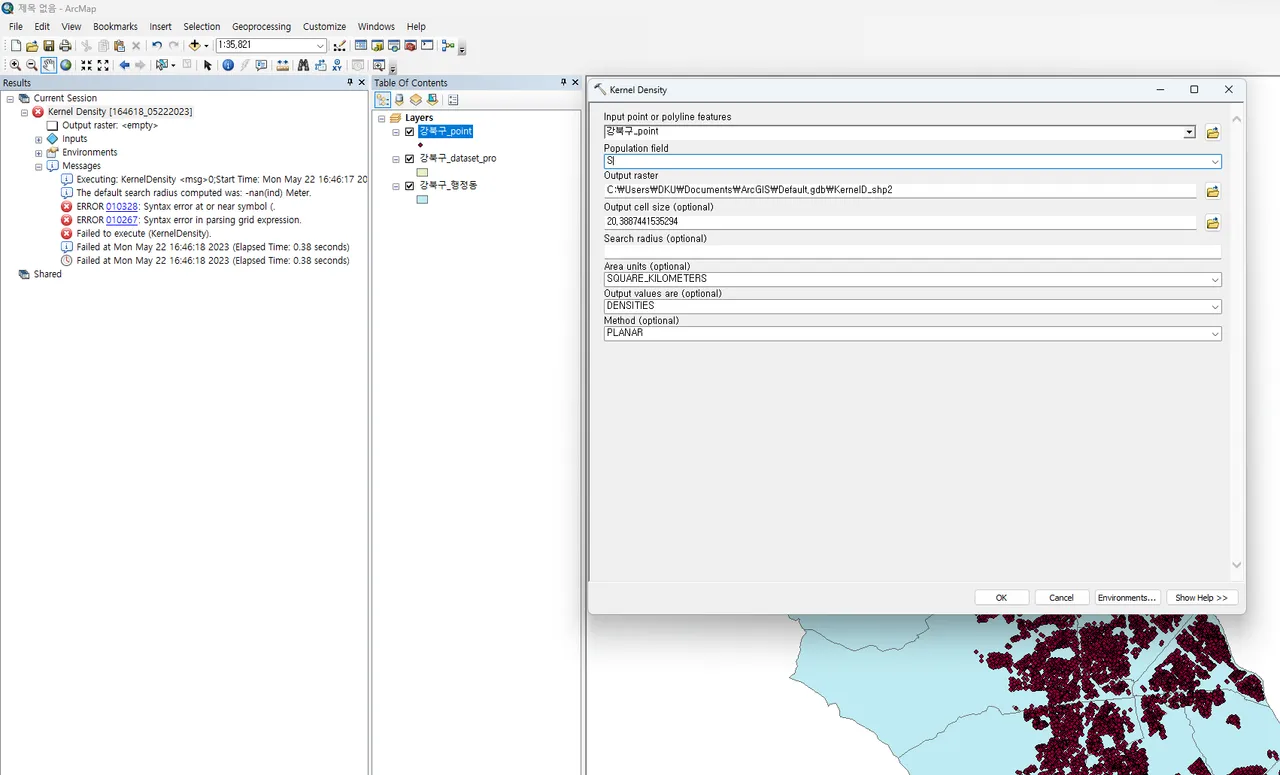Click the Full Extent globe icon

(x=66, y=65)
